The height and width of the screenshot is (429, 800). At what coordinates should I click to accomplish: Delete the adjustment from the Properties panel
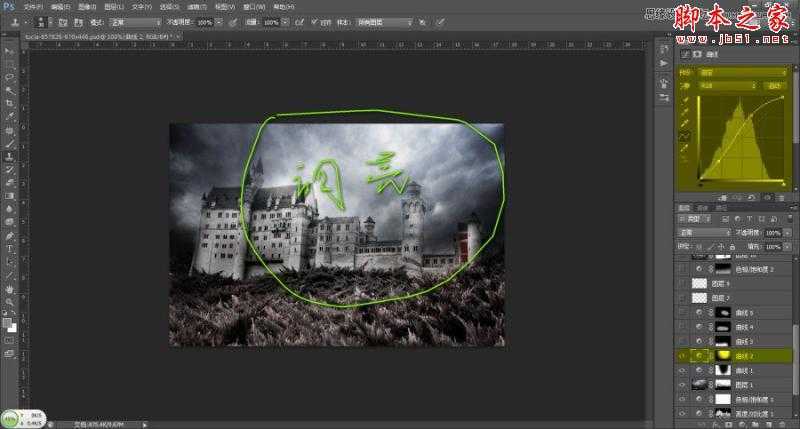tap(781, 198)
